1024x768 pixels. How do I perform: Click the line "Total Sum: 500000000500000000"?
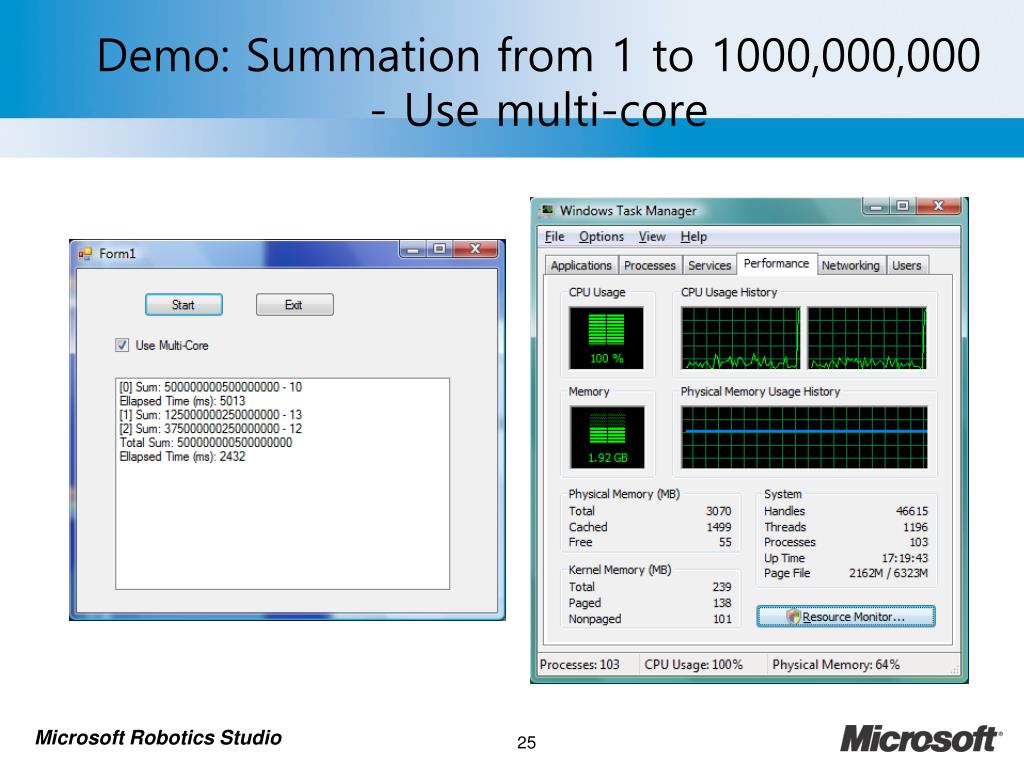click(206, 443)
